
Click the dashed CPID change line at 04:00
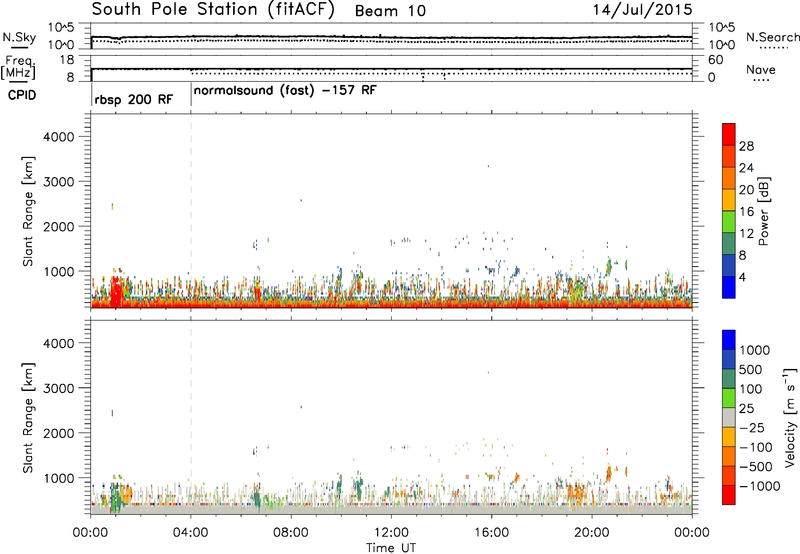pyautogui.click(x=191, y=211)
